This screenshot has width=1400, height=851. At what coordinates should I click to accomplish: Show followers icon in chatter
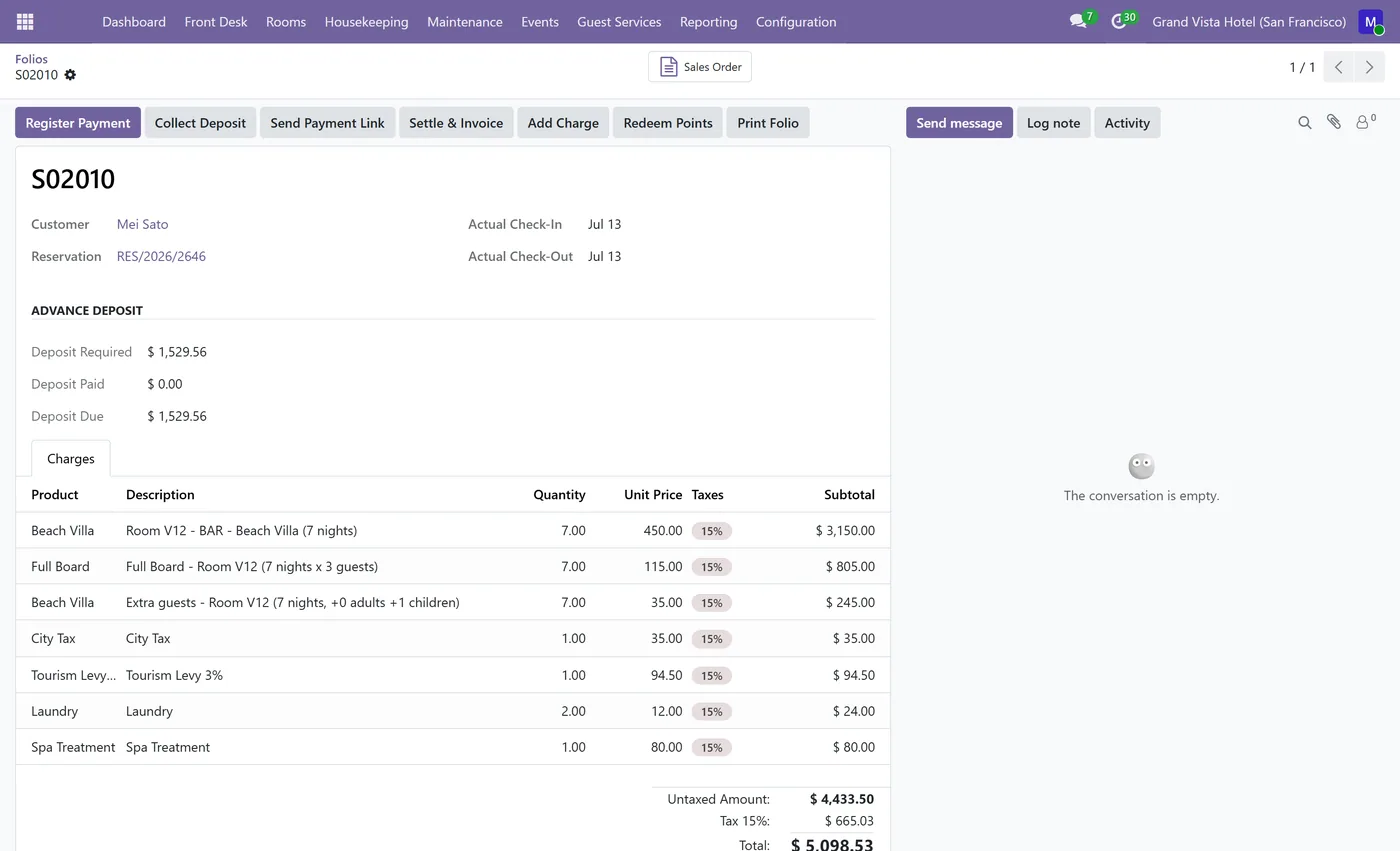coord(1365,122)
